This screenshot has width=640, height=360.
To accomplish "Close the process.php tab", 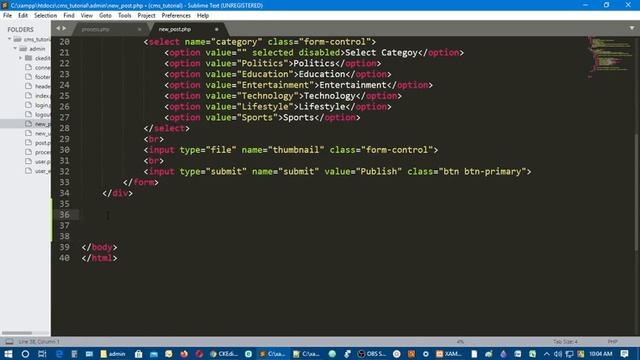I will coord(140,29).
